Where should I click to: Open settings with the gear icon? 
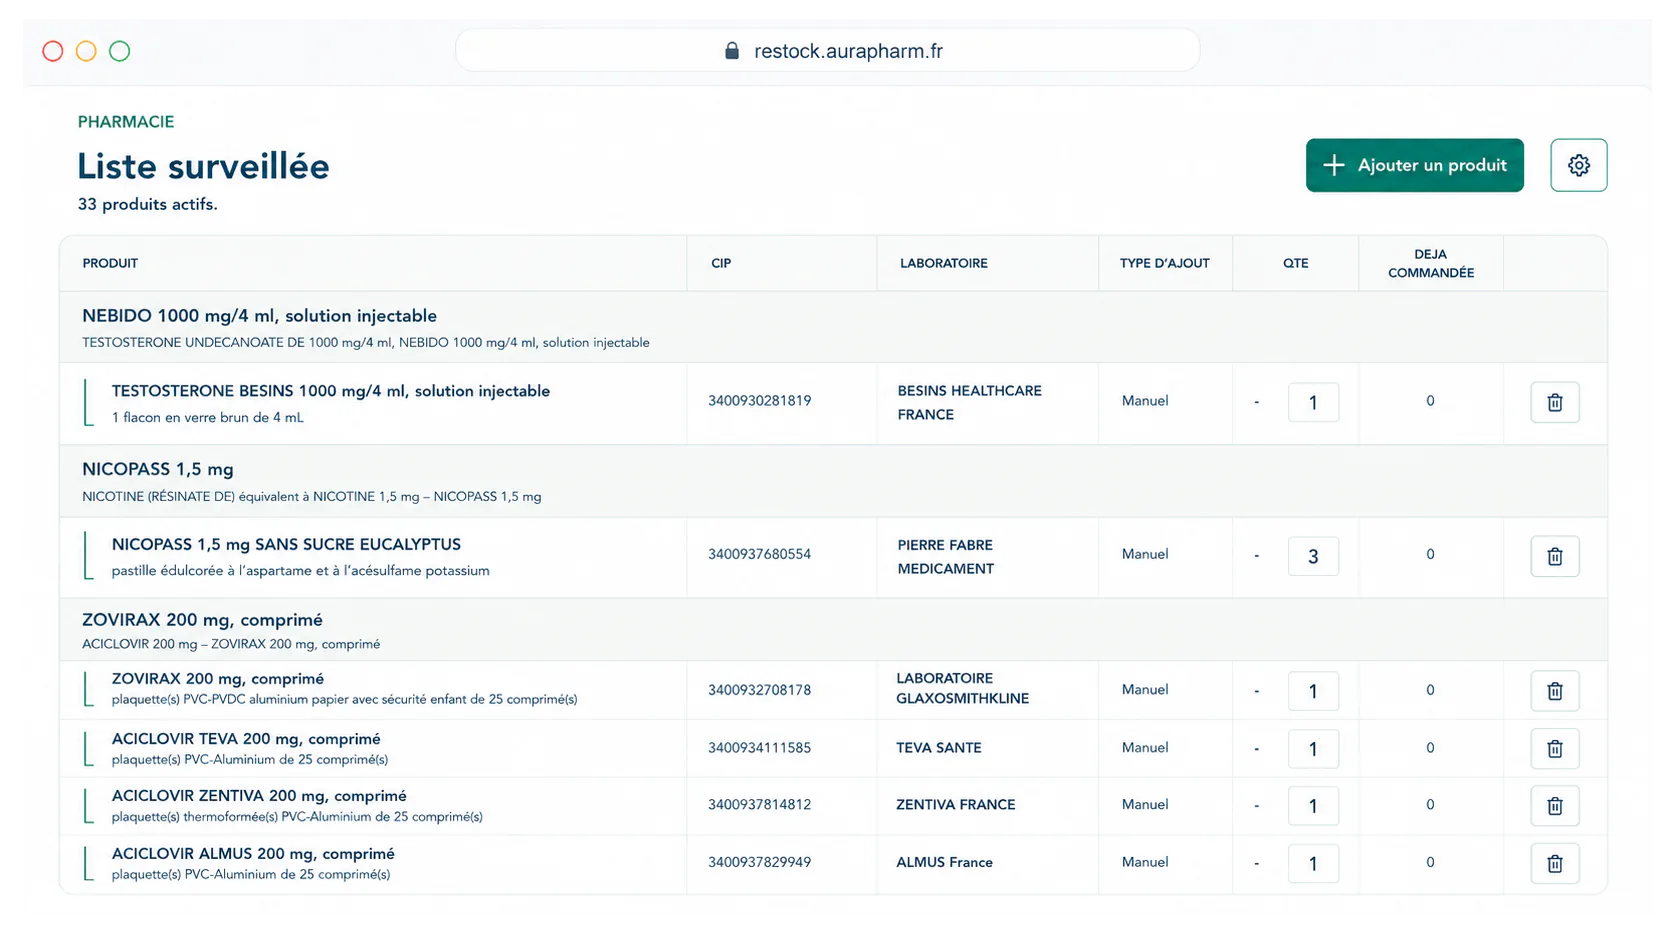(1578, 165)
